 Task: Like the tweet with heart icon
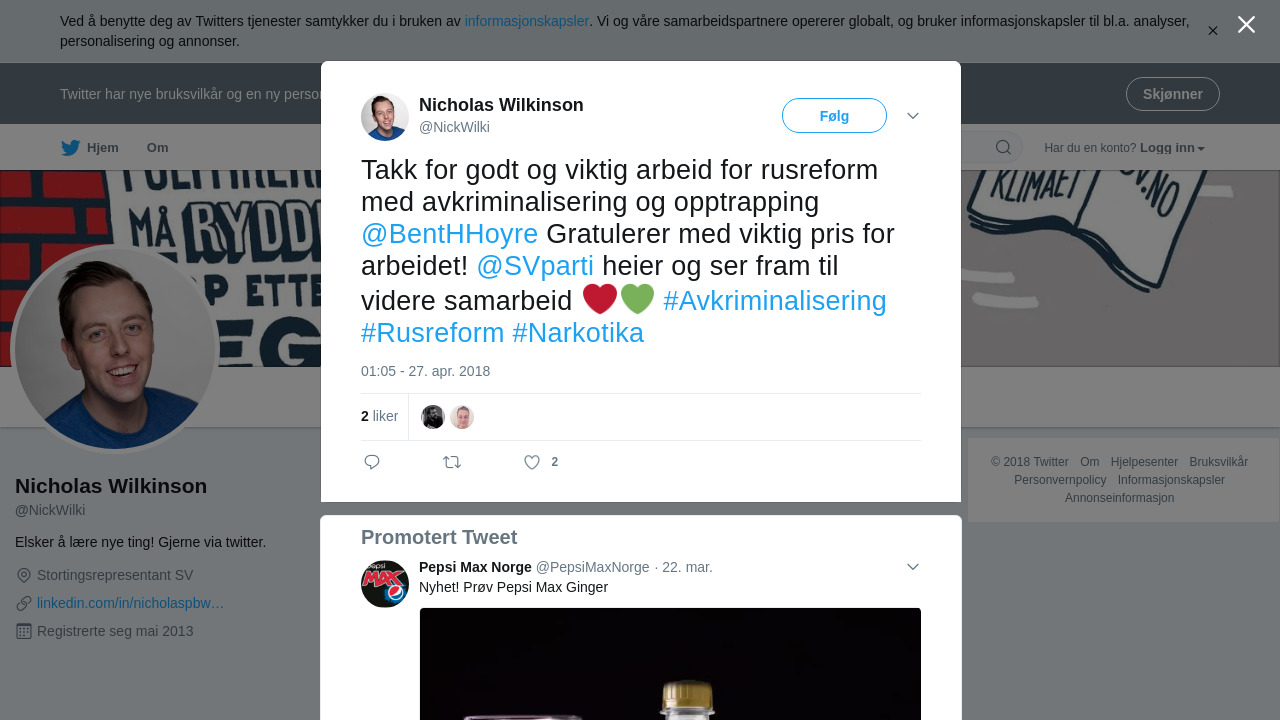click(x=532, y=462)
